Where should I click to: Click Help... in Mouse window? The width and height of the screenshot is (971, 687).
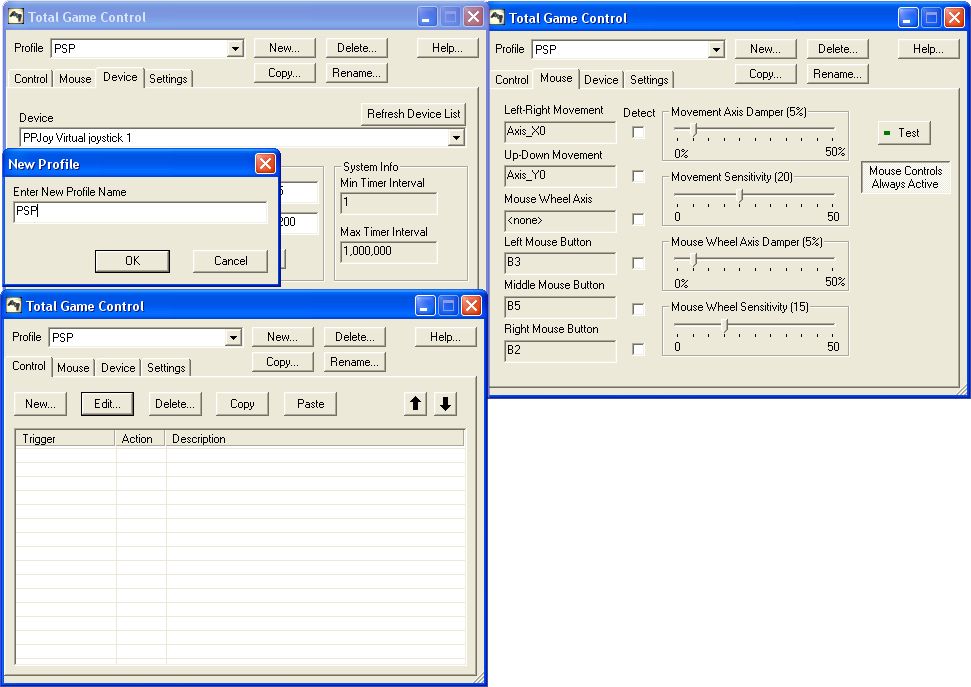(928, 49)
